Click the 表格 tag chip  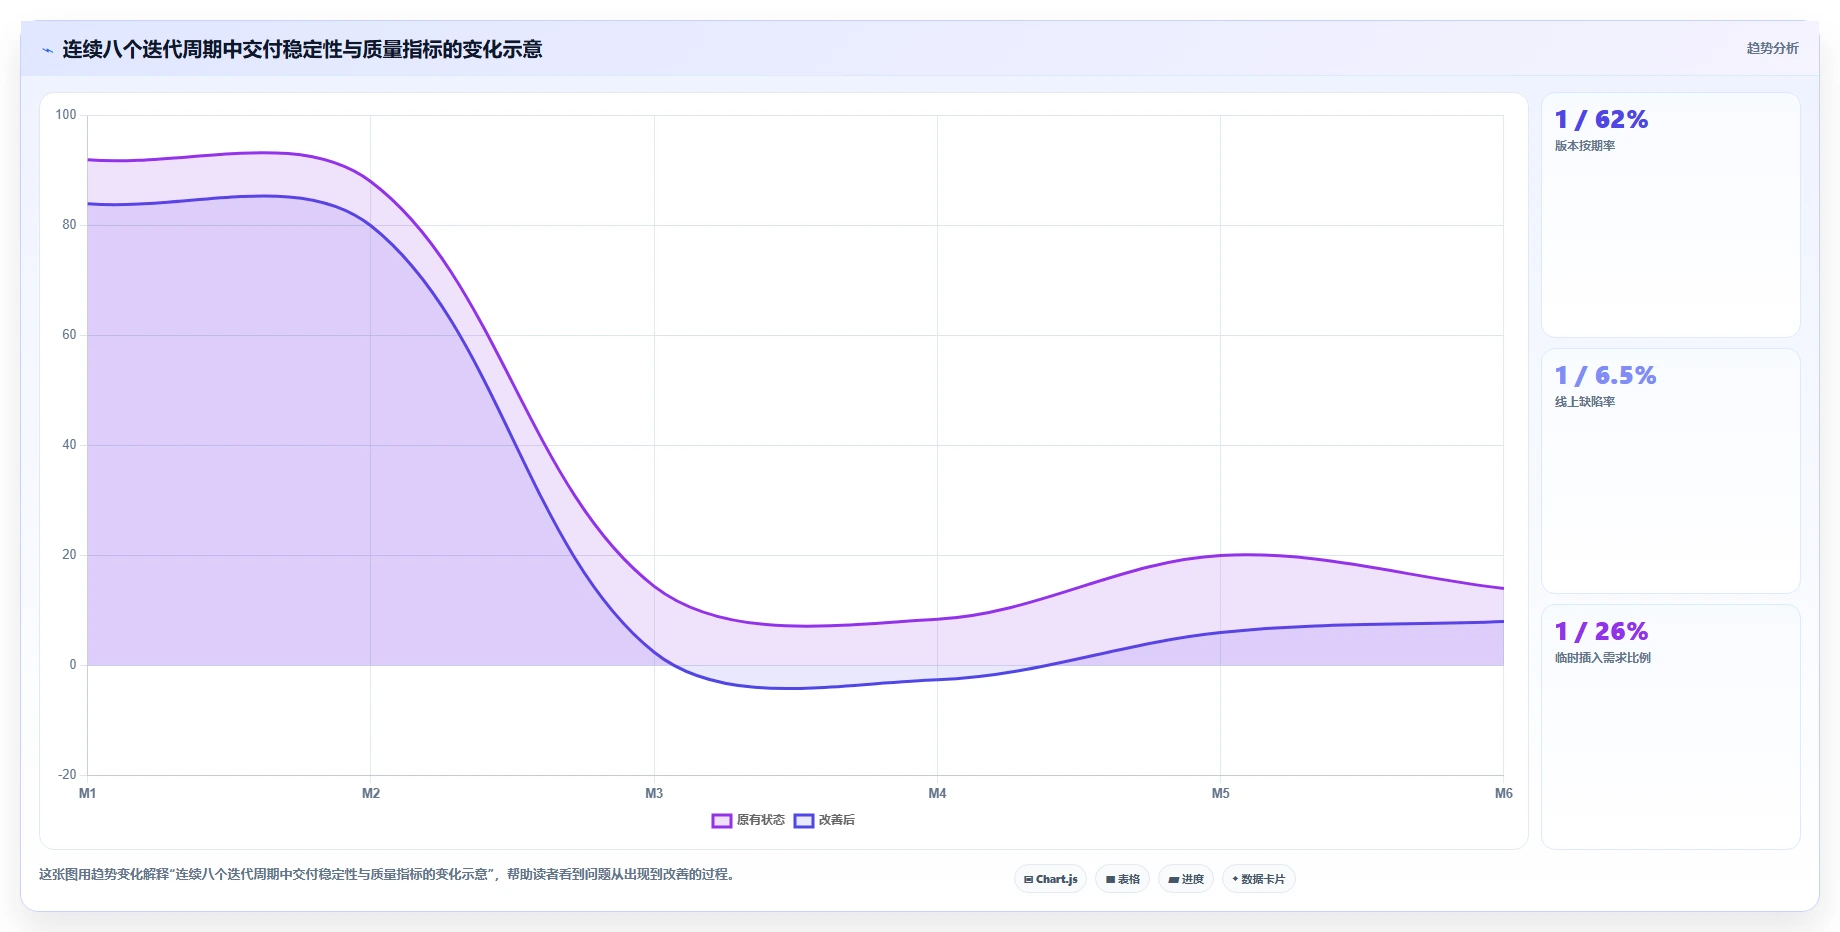point(1122,879)
